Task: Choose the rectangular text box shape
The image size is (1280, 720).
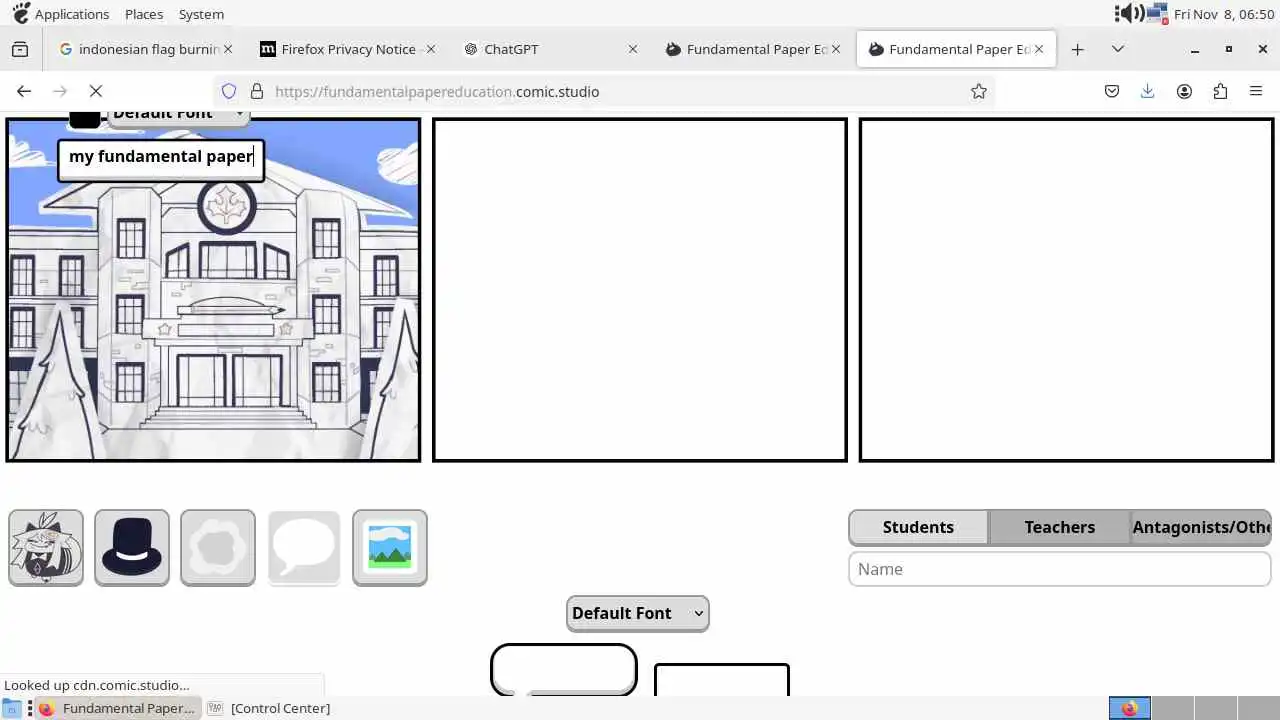Action: (722, 680)
